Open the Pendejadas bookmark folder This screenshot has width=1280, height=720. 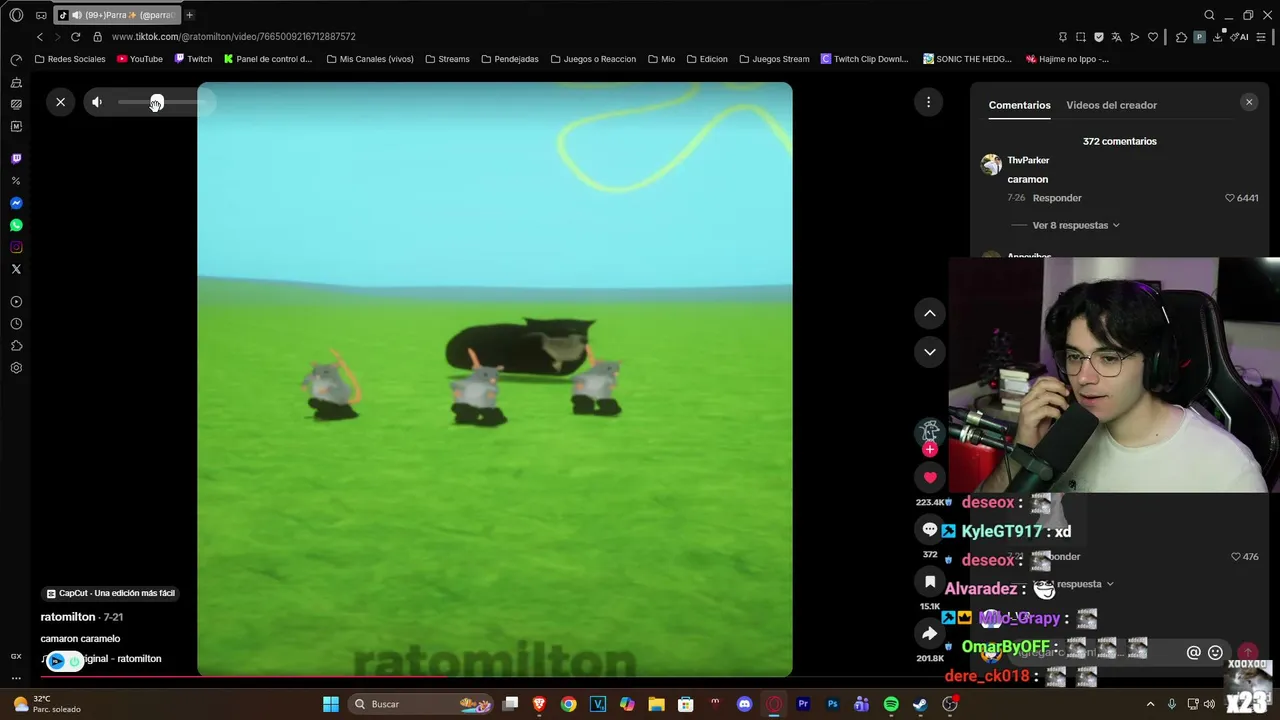[x=510, y=59]
